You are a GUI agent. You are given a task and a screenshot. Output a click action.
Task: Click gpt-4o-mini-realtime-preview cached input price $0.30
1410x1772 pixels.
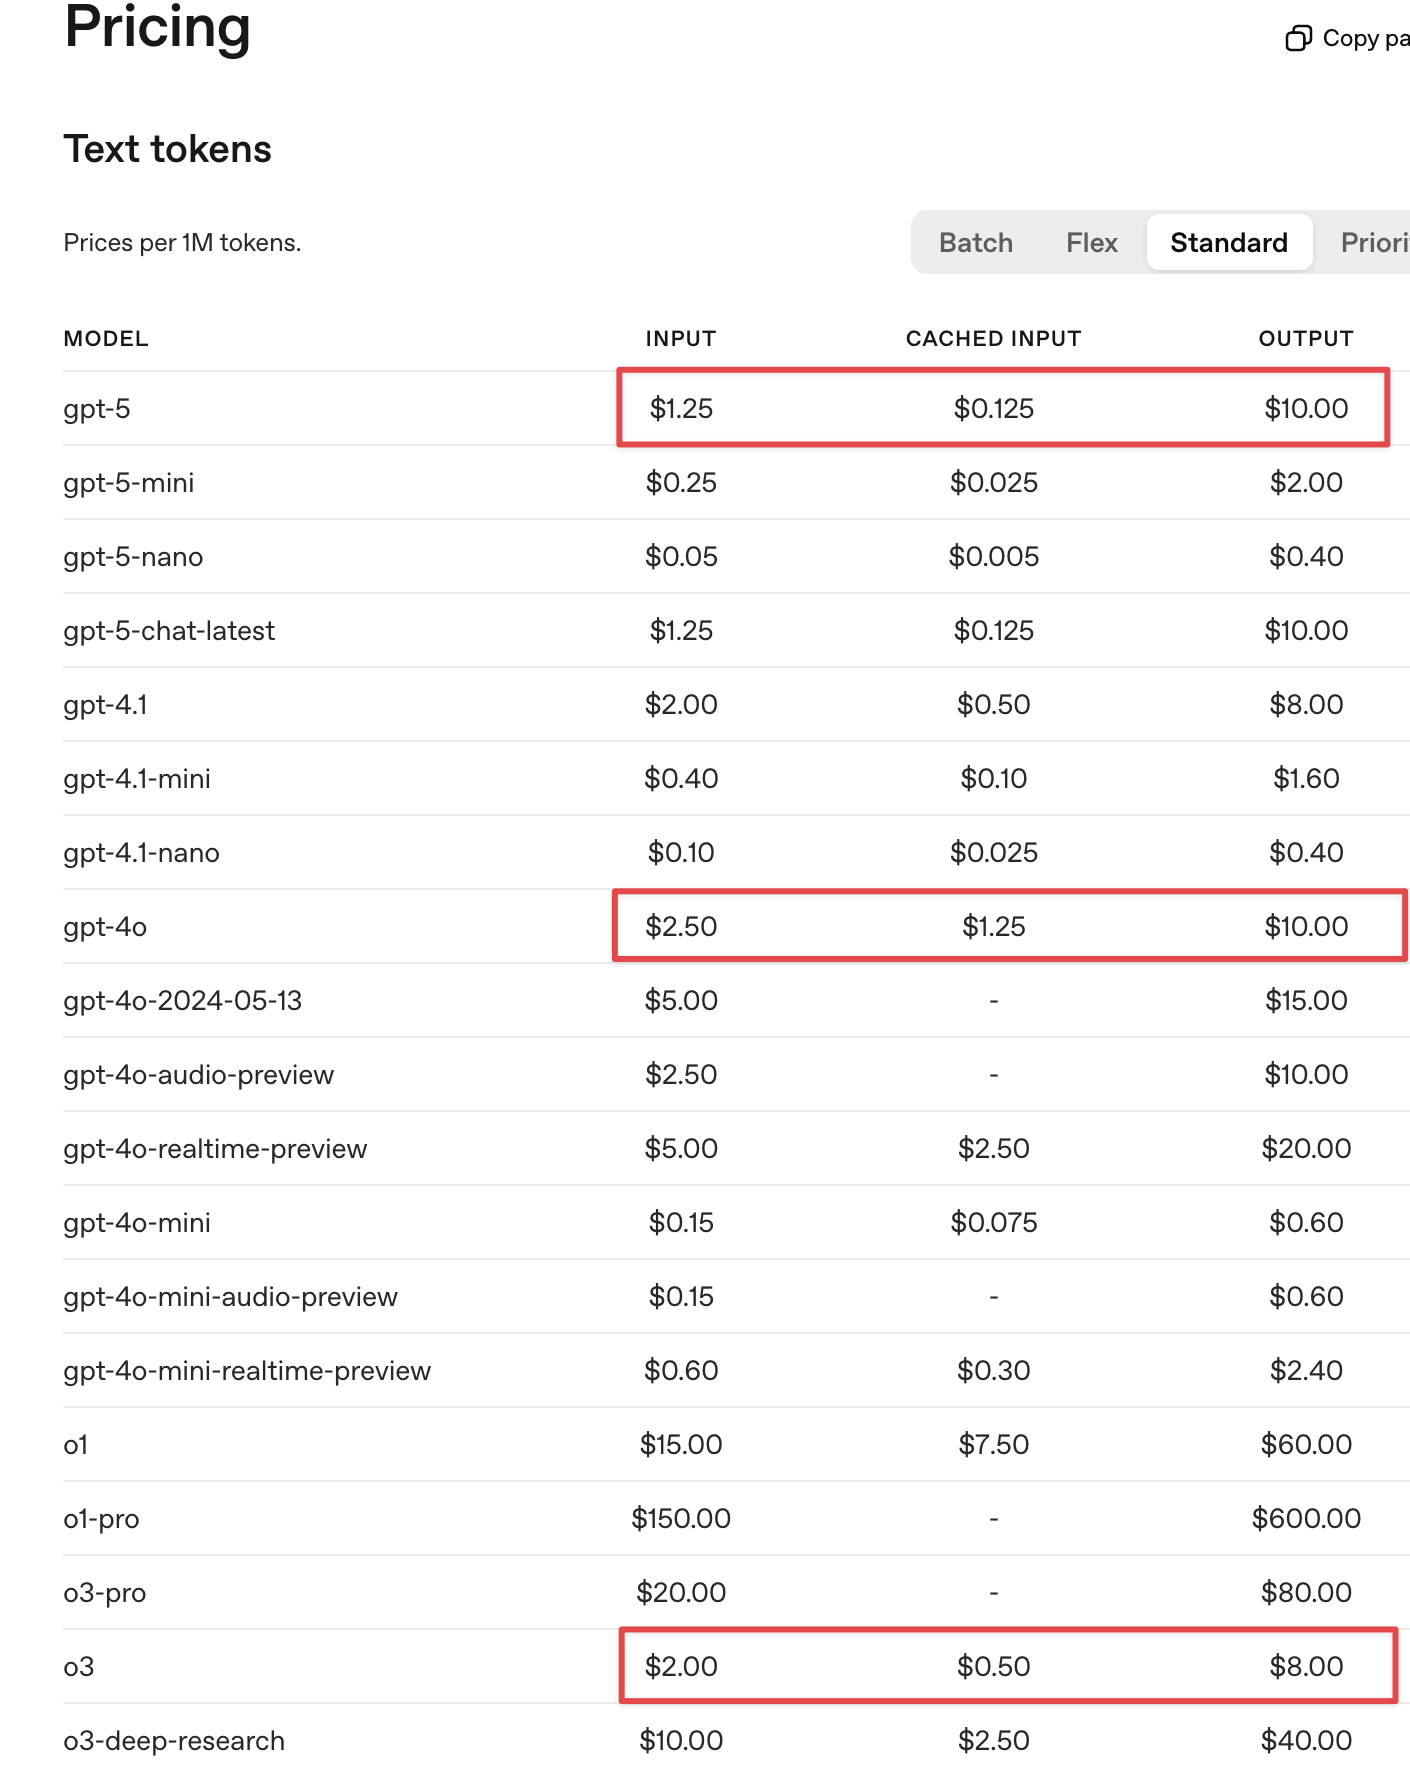click(994, 1370)
